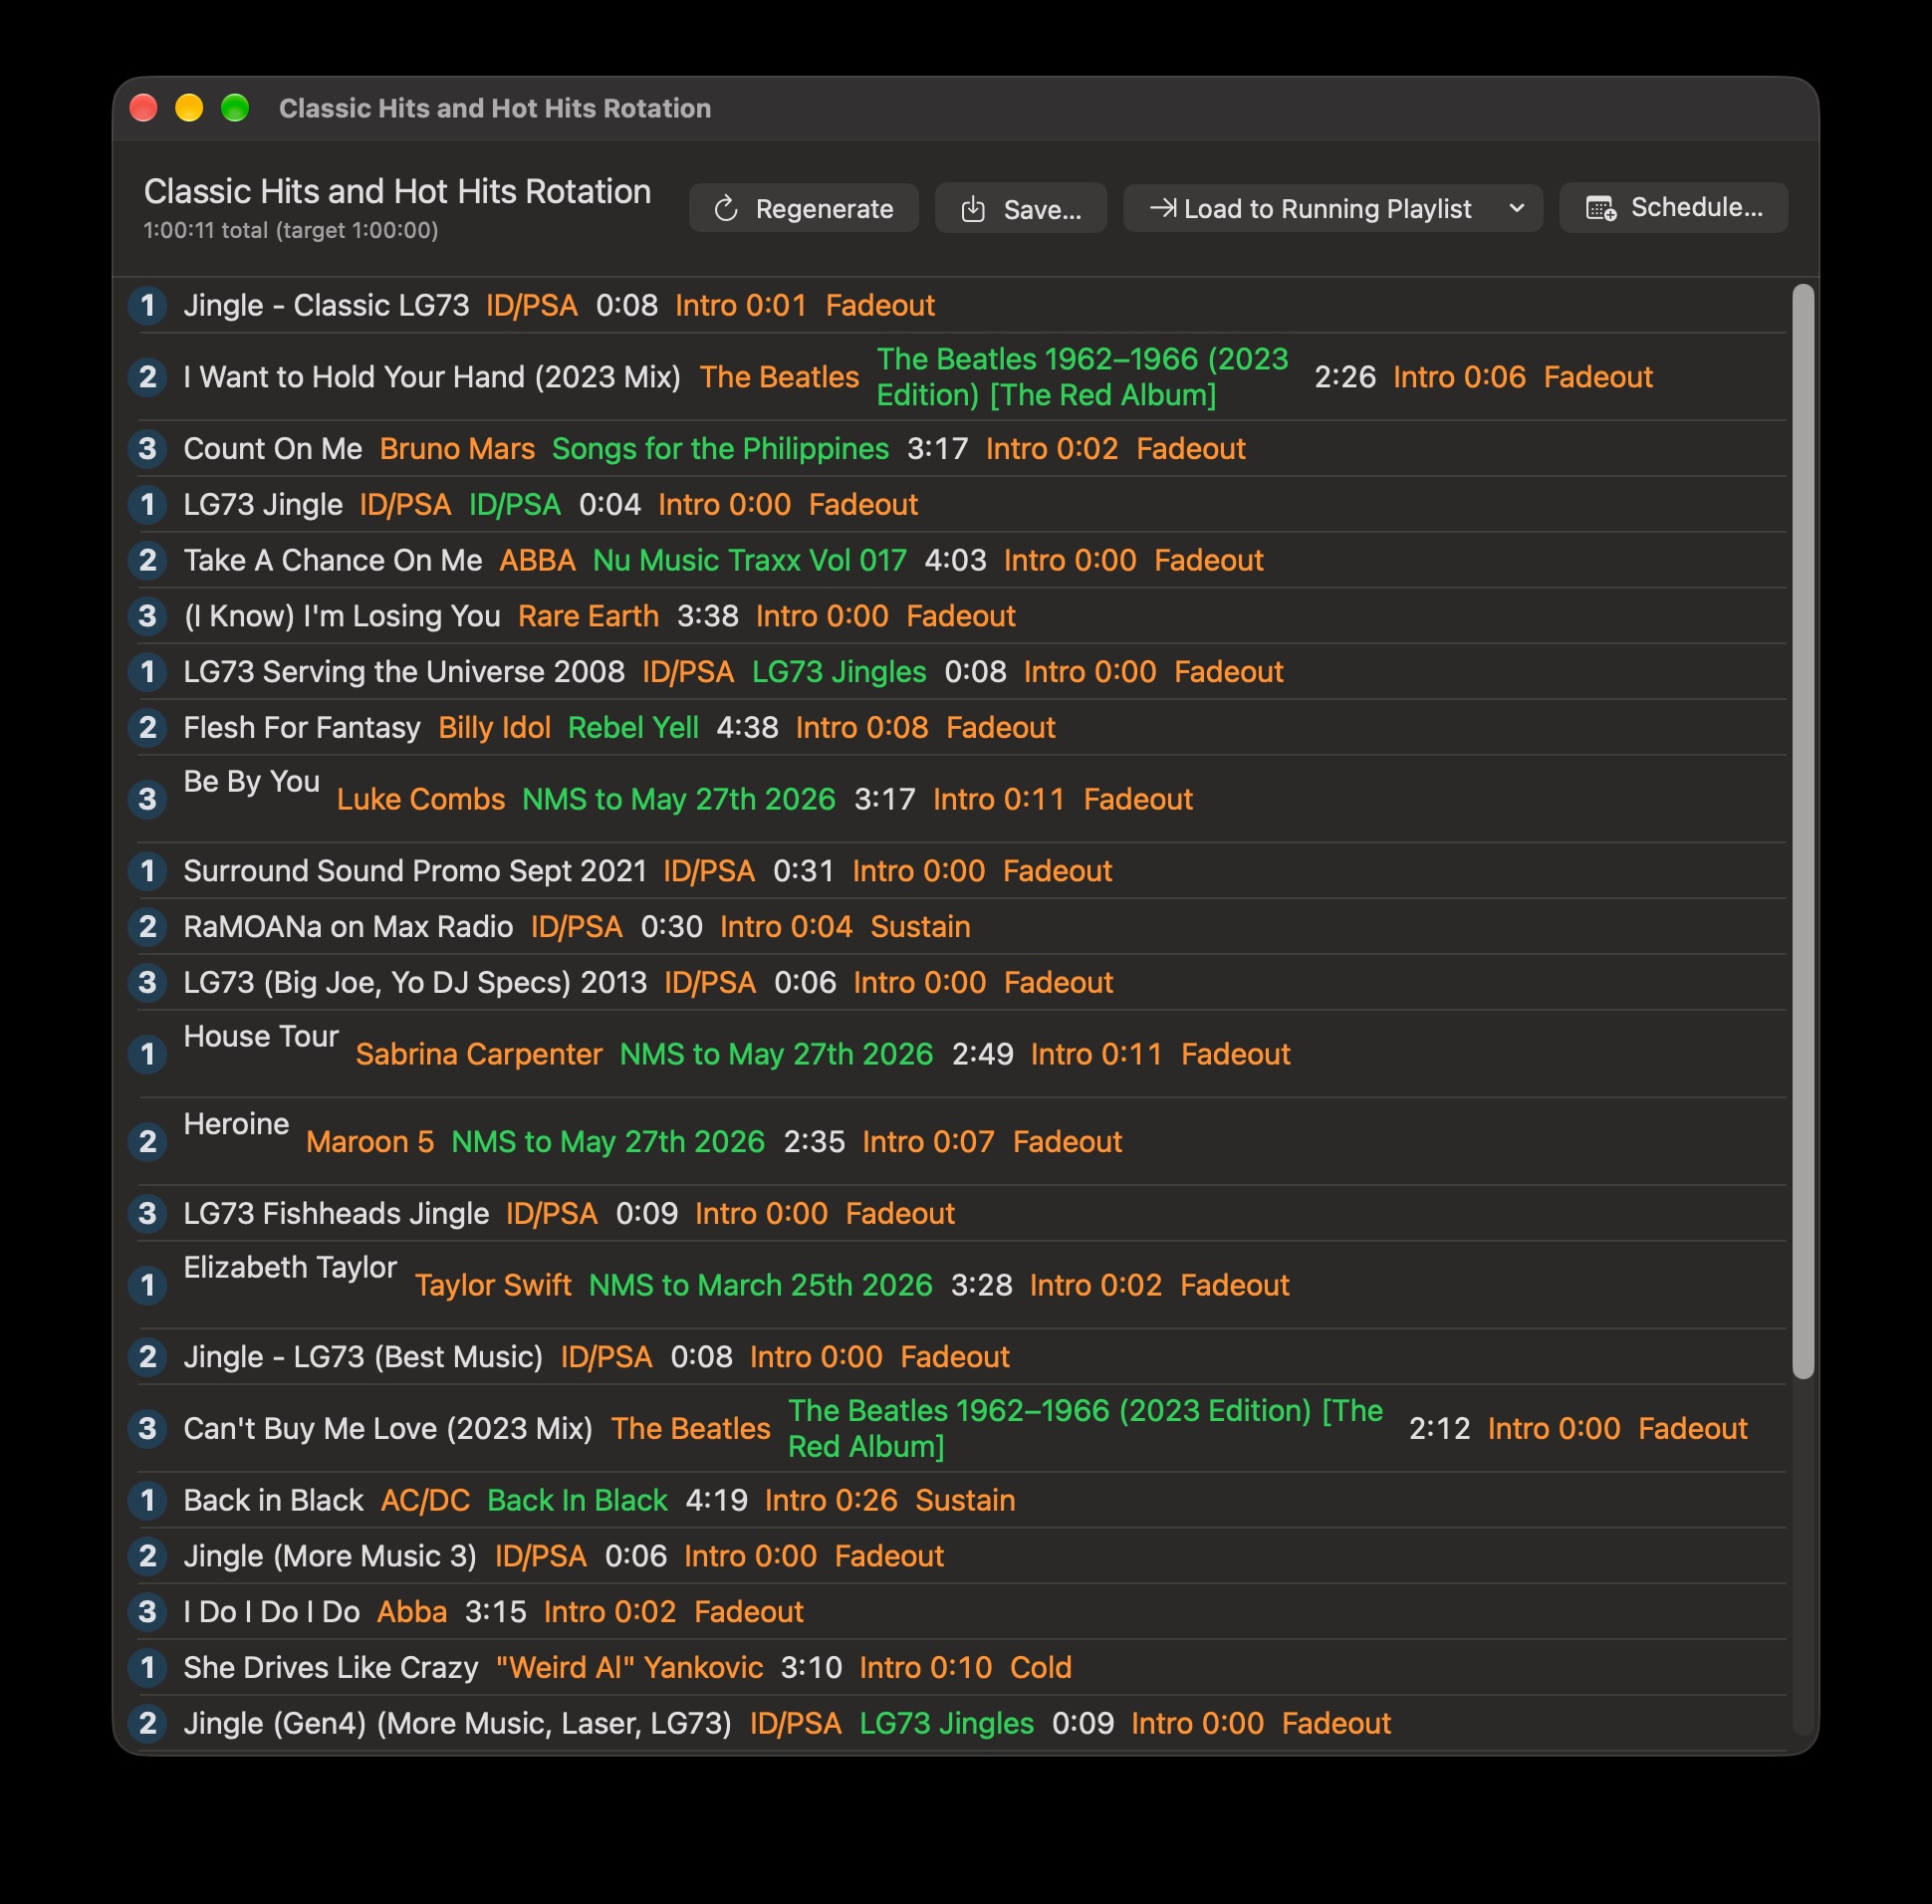Click badge 2 beside RaMOANa on Max Radio
Viewport: 1932px width, 1904px height.
148,927
